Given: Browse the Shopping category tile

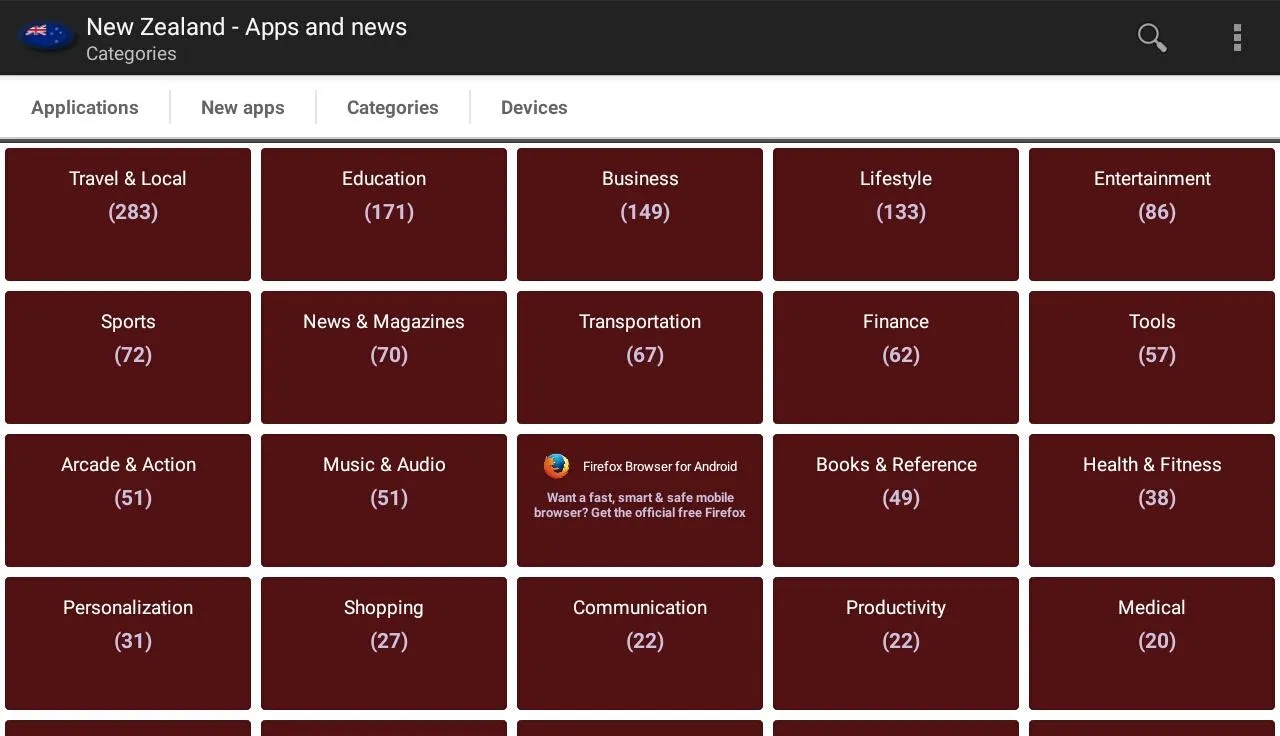Looking at the screenshot, I should [384, 643].
